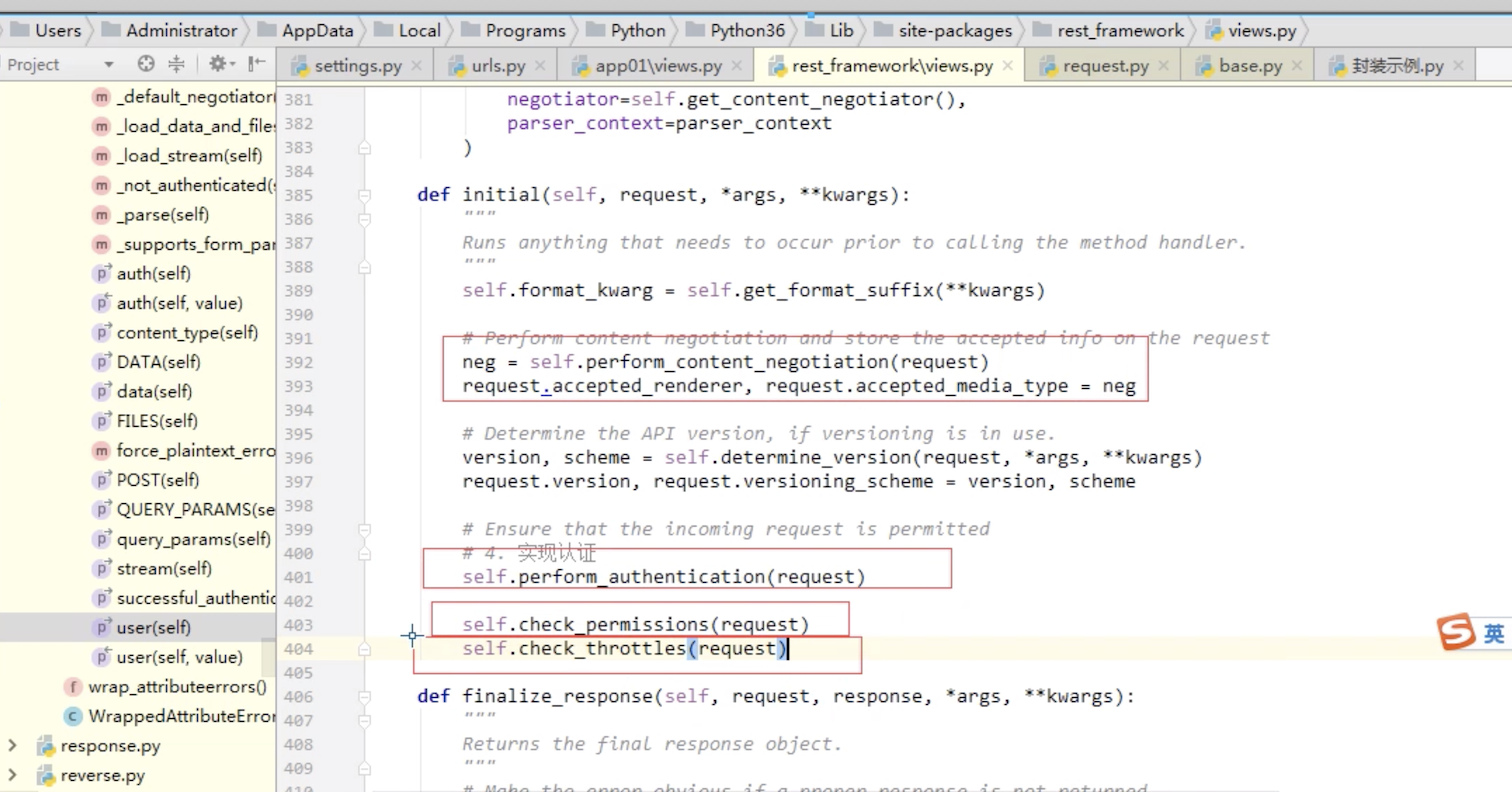Screen dimensions: 1512x792
Task: Close the rest_framework\views.py tab
Action: 1007,67
